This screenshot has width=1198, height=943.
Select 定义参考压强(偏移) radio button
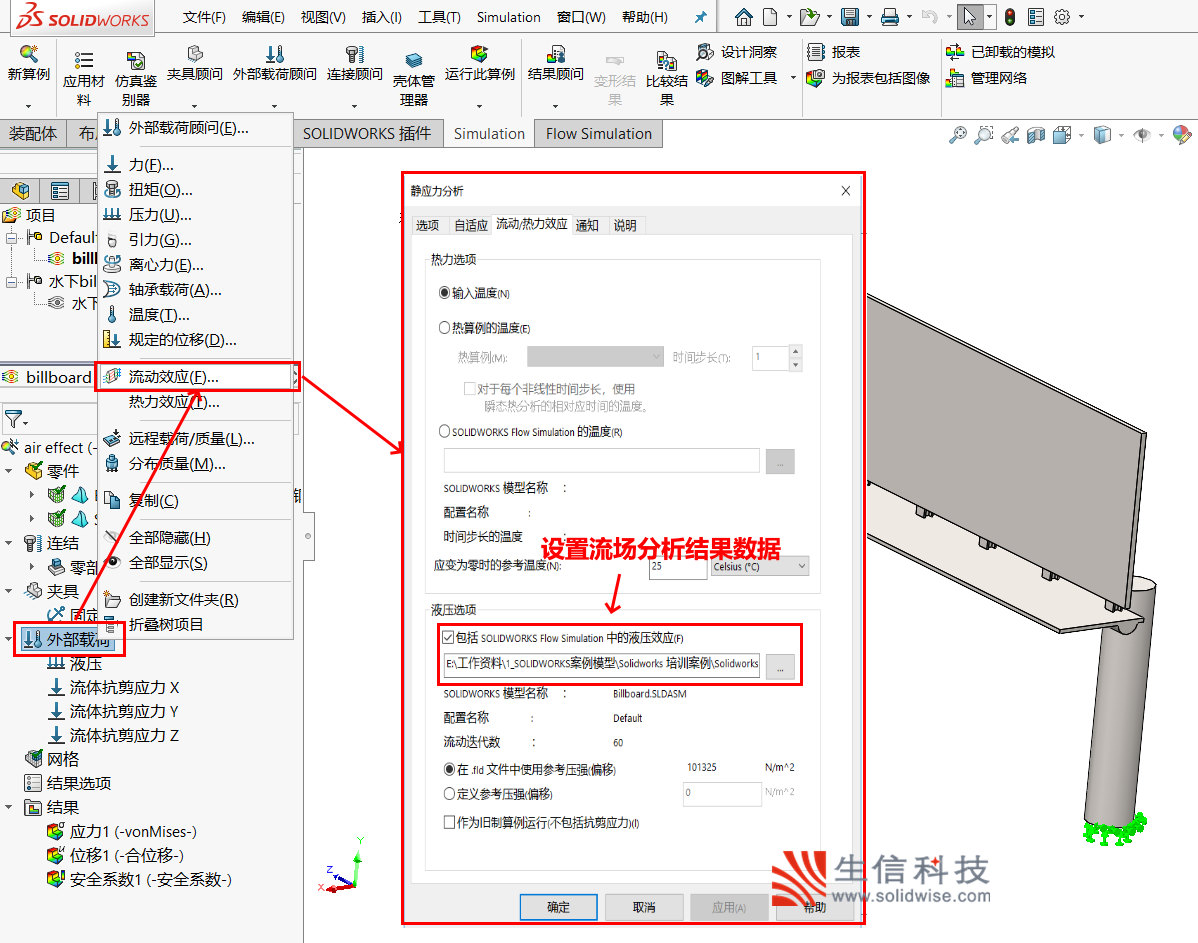450,794
